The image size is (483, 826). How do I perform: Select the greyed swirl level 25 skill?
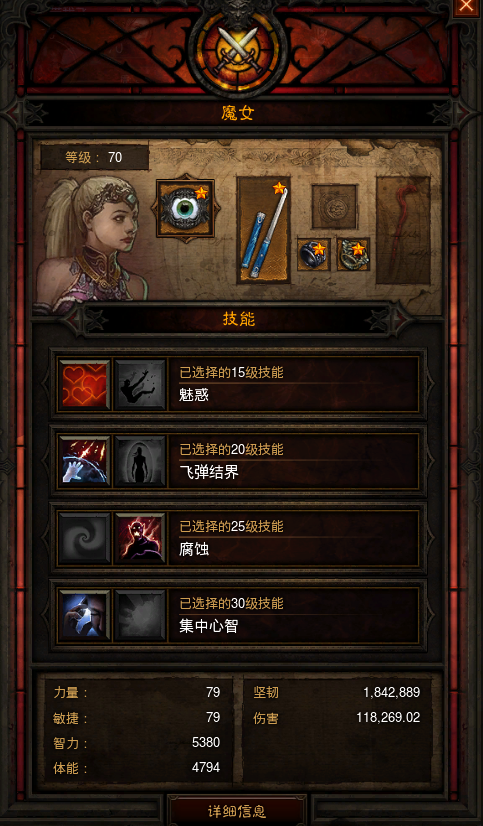click(84, 538)
